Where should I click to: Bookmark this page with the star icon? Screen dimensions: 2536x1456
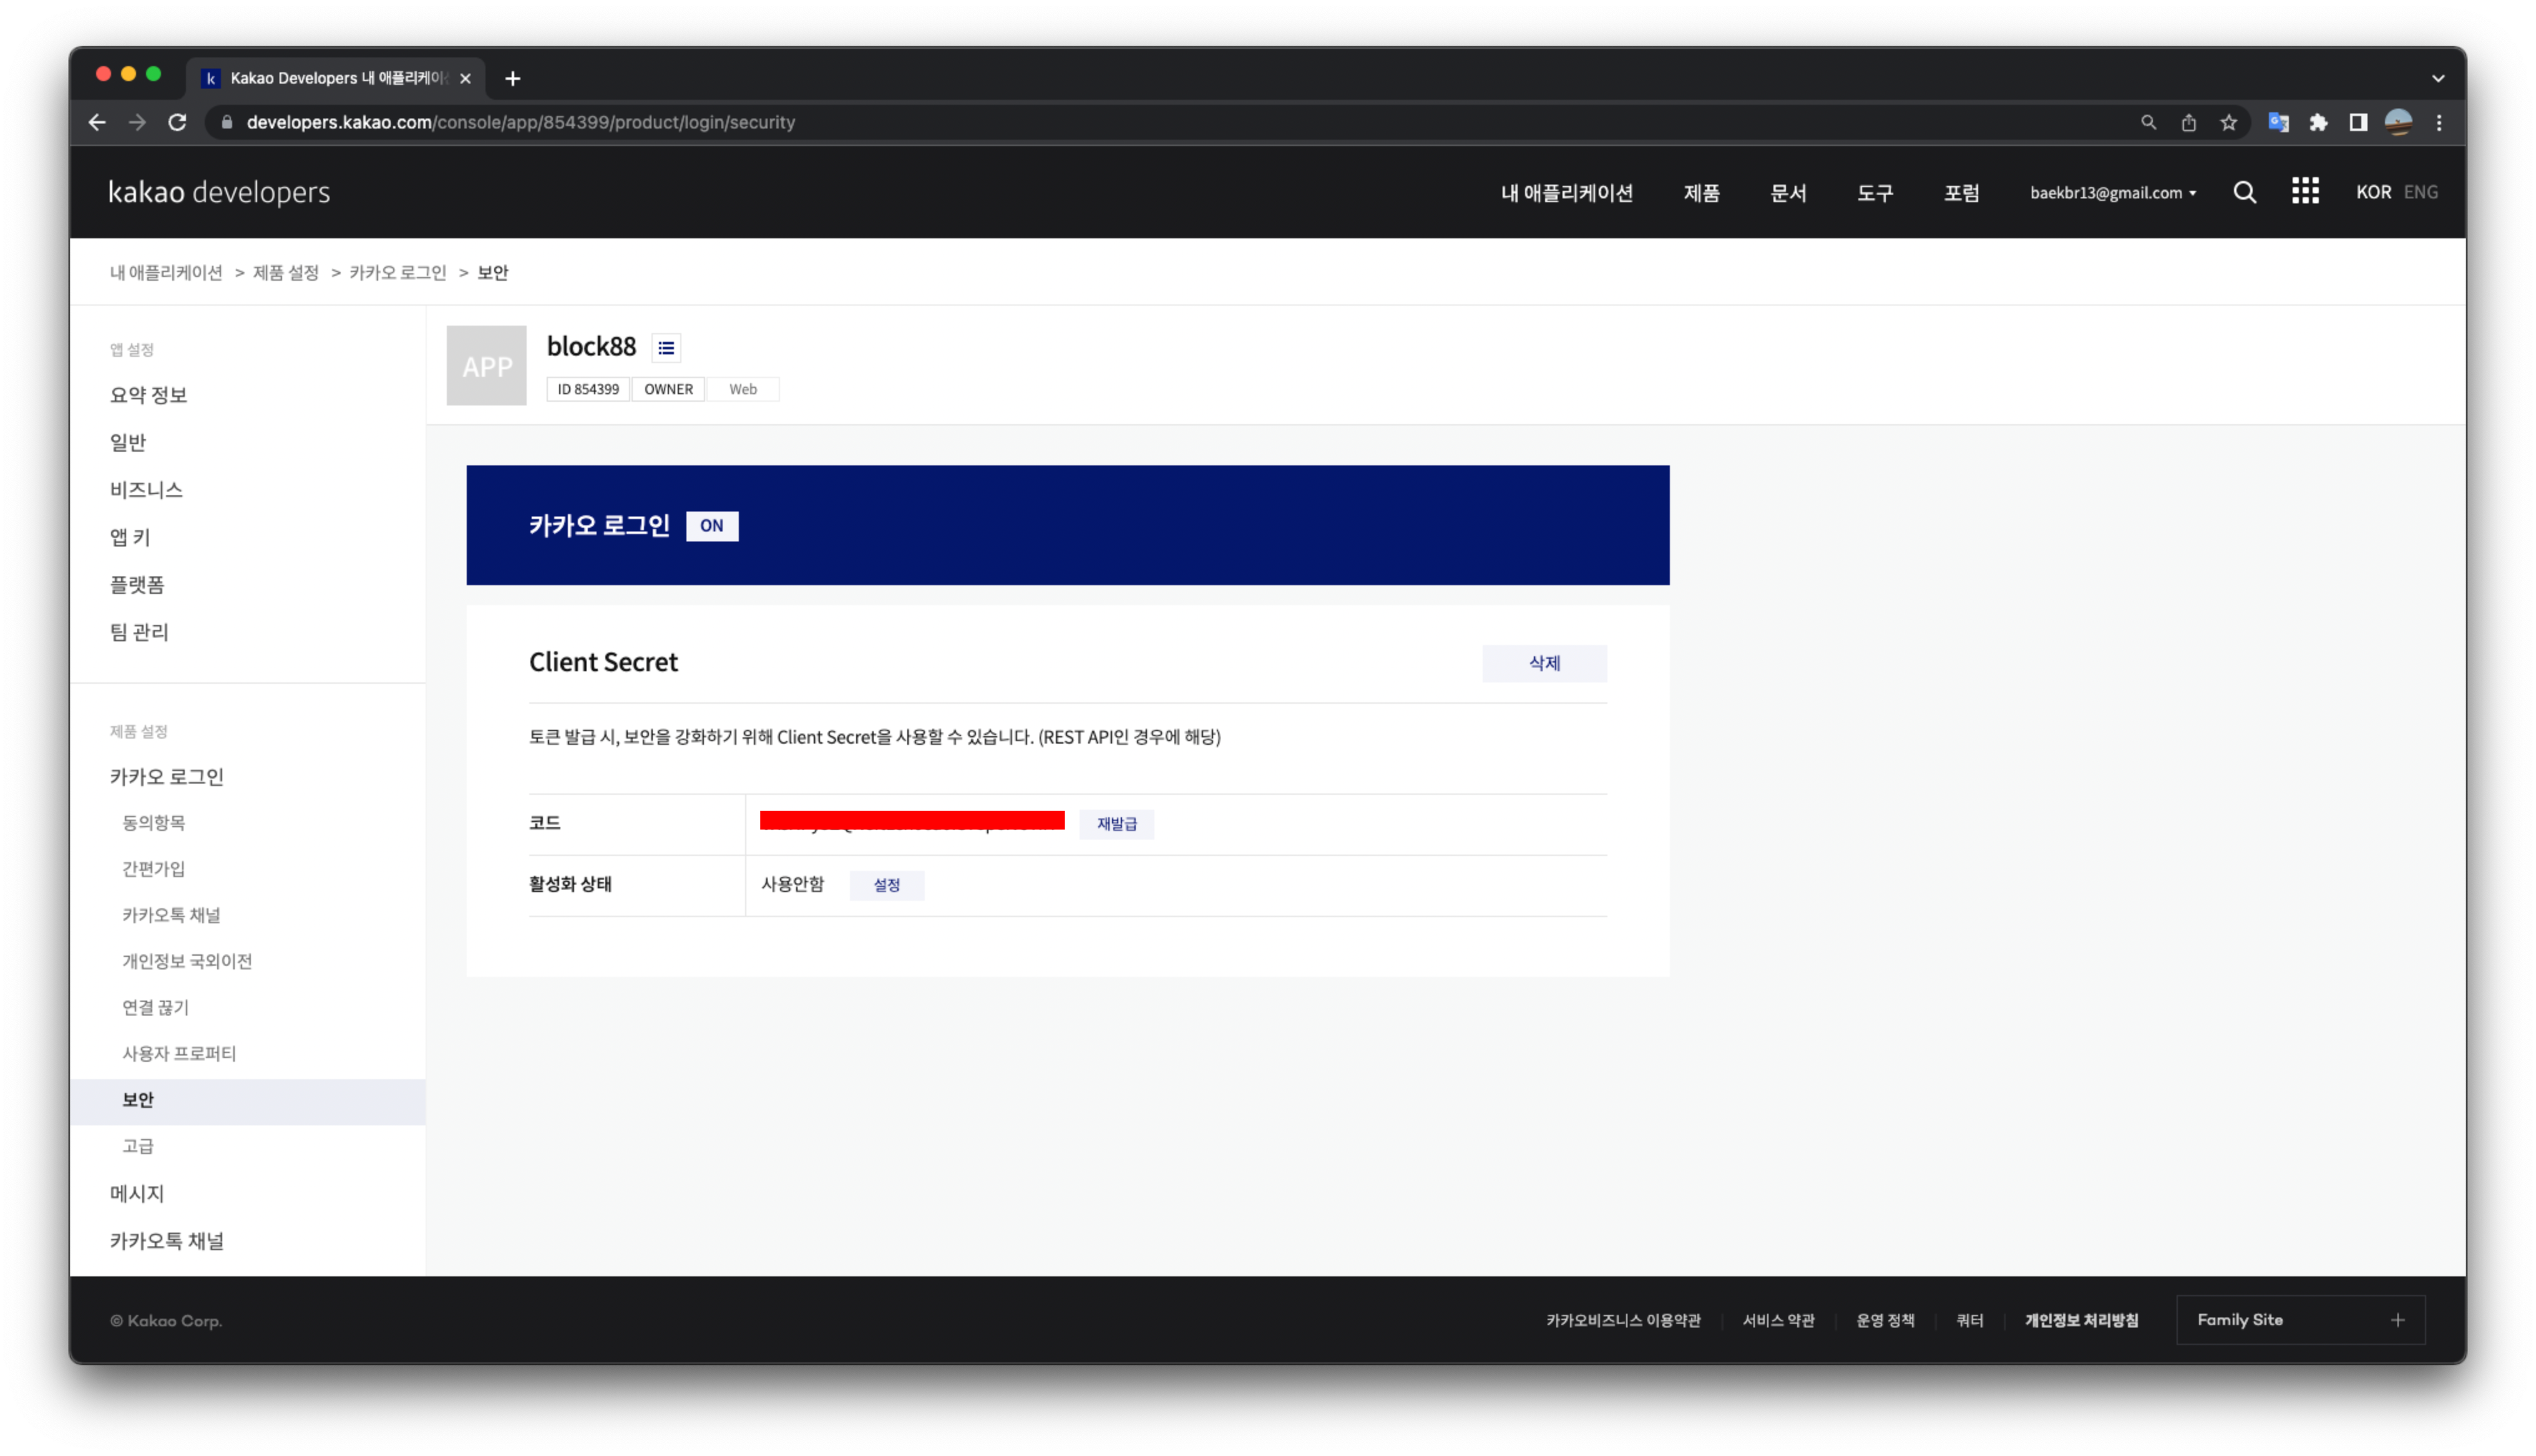pos(2228,122)
